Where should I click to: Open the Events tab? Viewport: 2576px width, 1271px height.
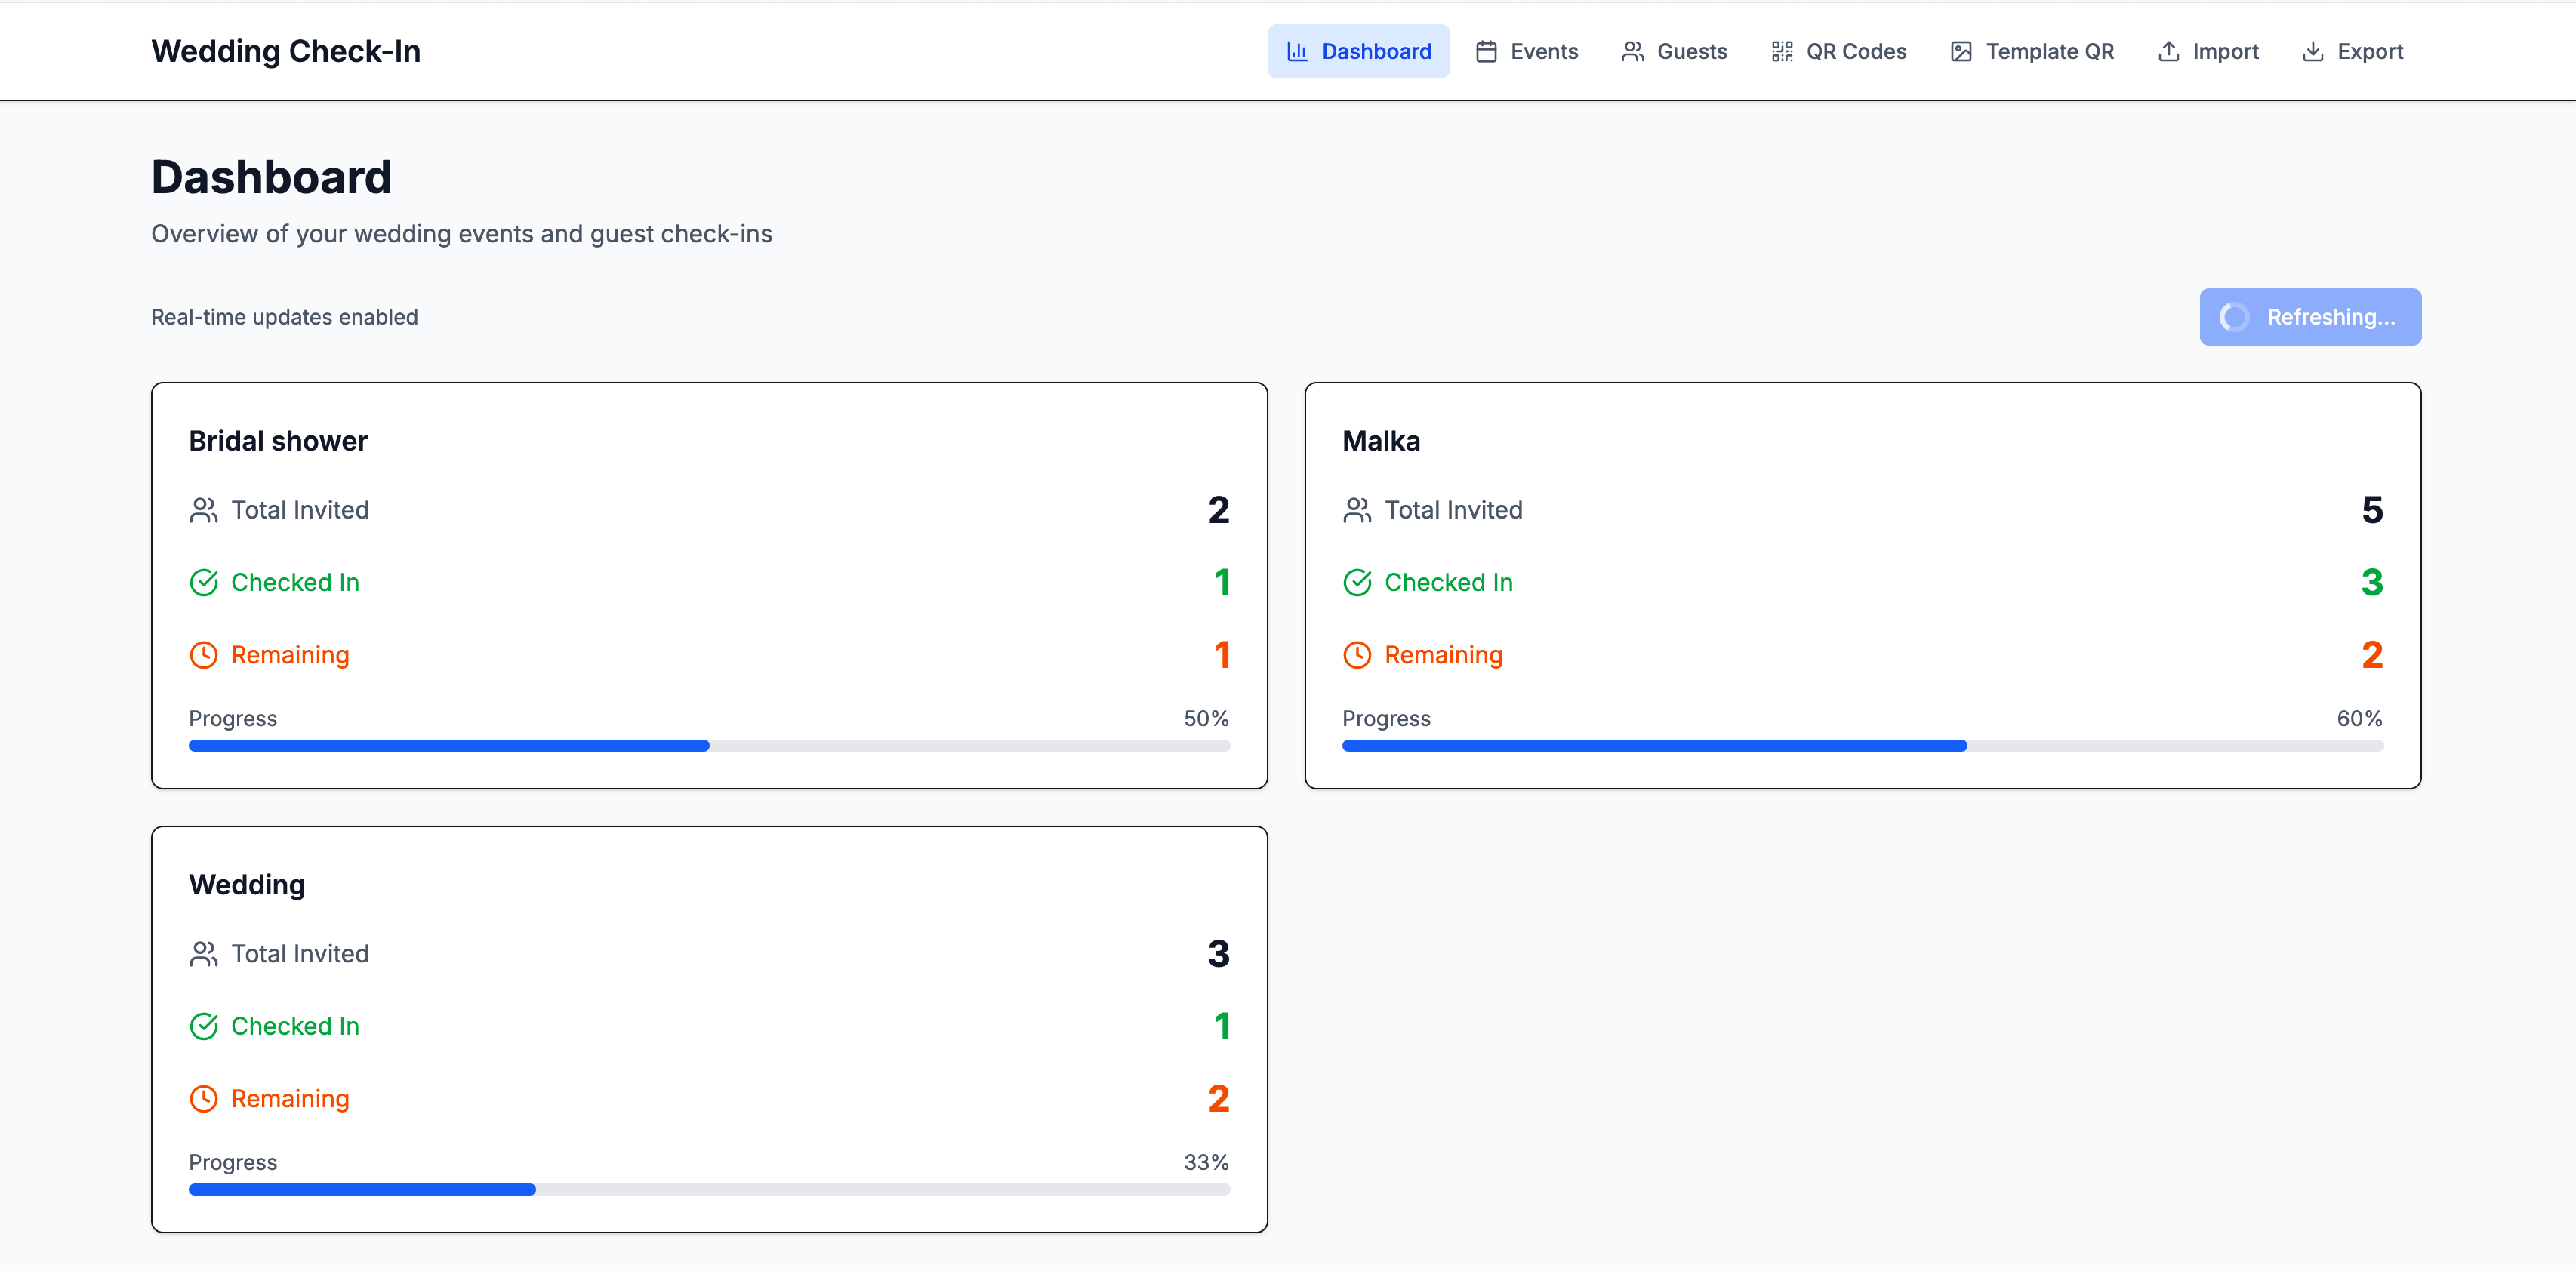pos(1527,51)
